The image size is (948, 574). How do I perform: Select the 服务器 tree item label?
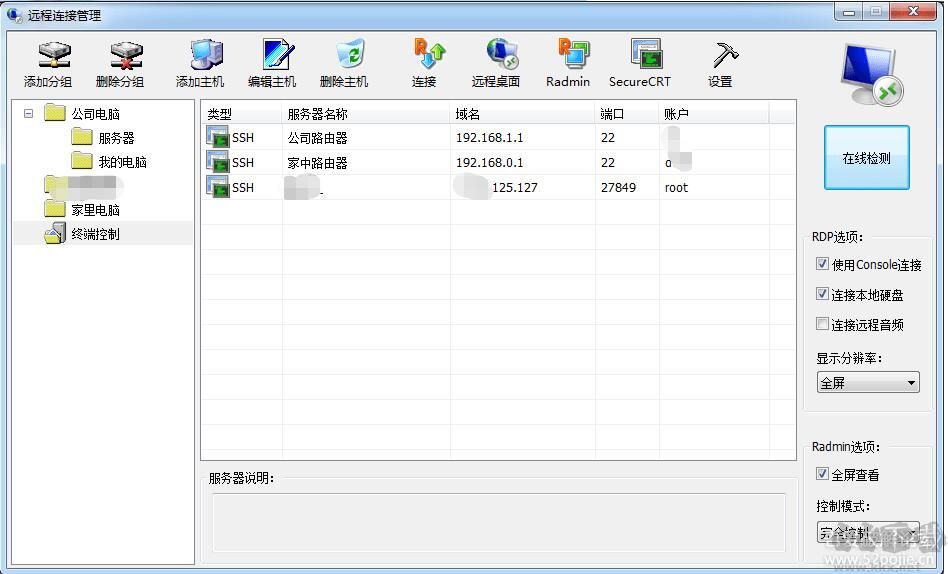pyautogui.click(x=117, y=138)
